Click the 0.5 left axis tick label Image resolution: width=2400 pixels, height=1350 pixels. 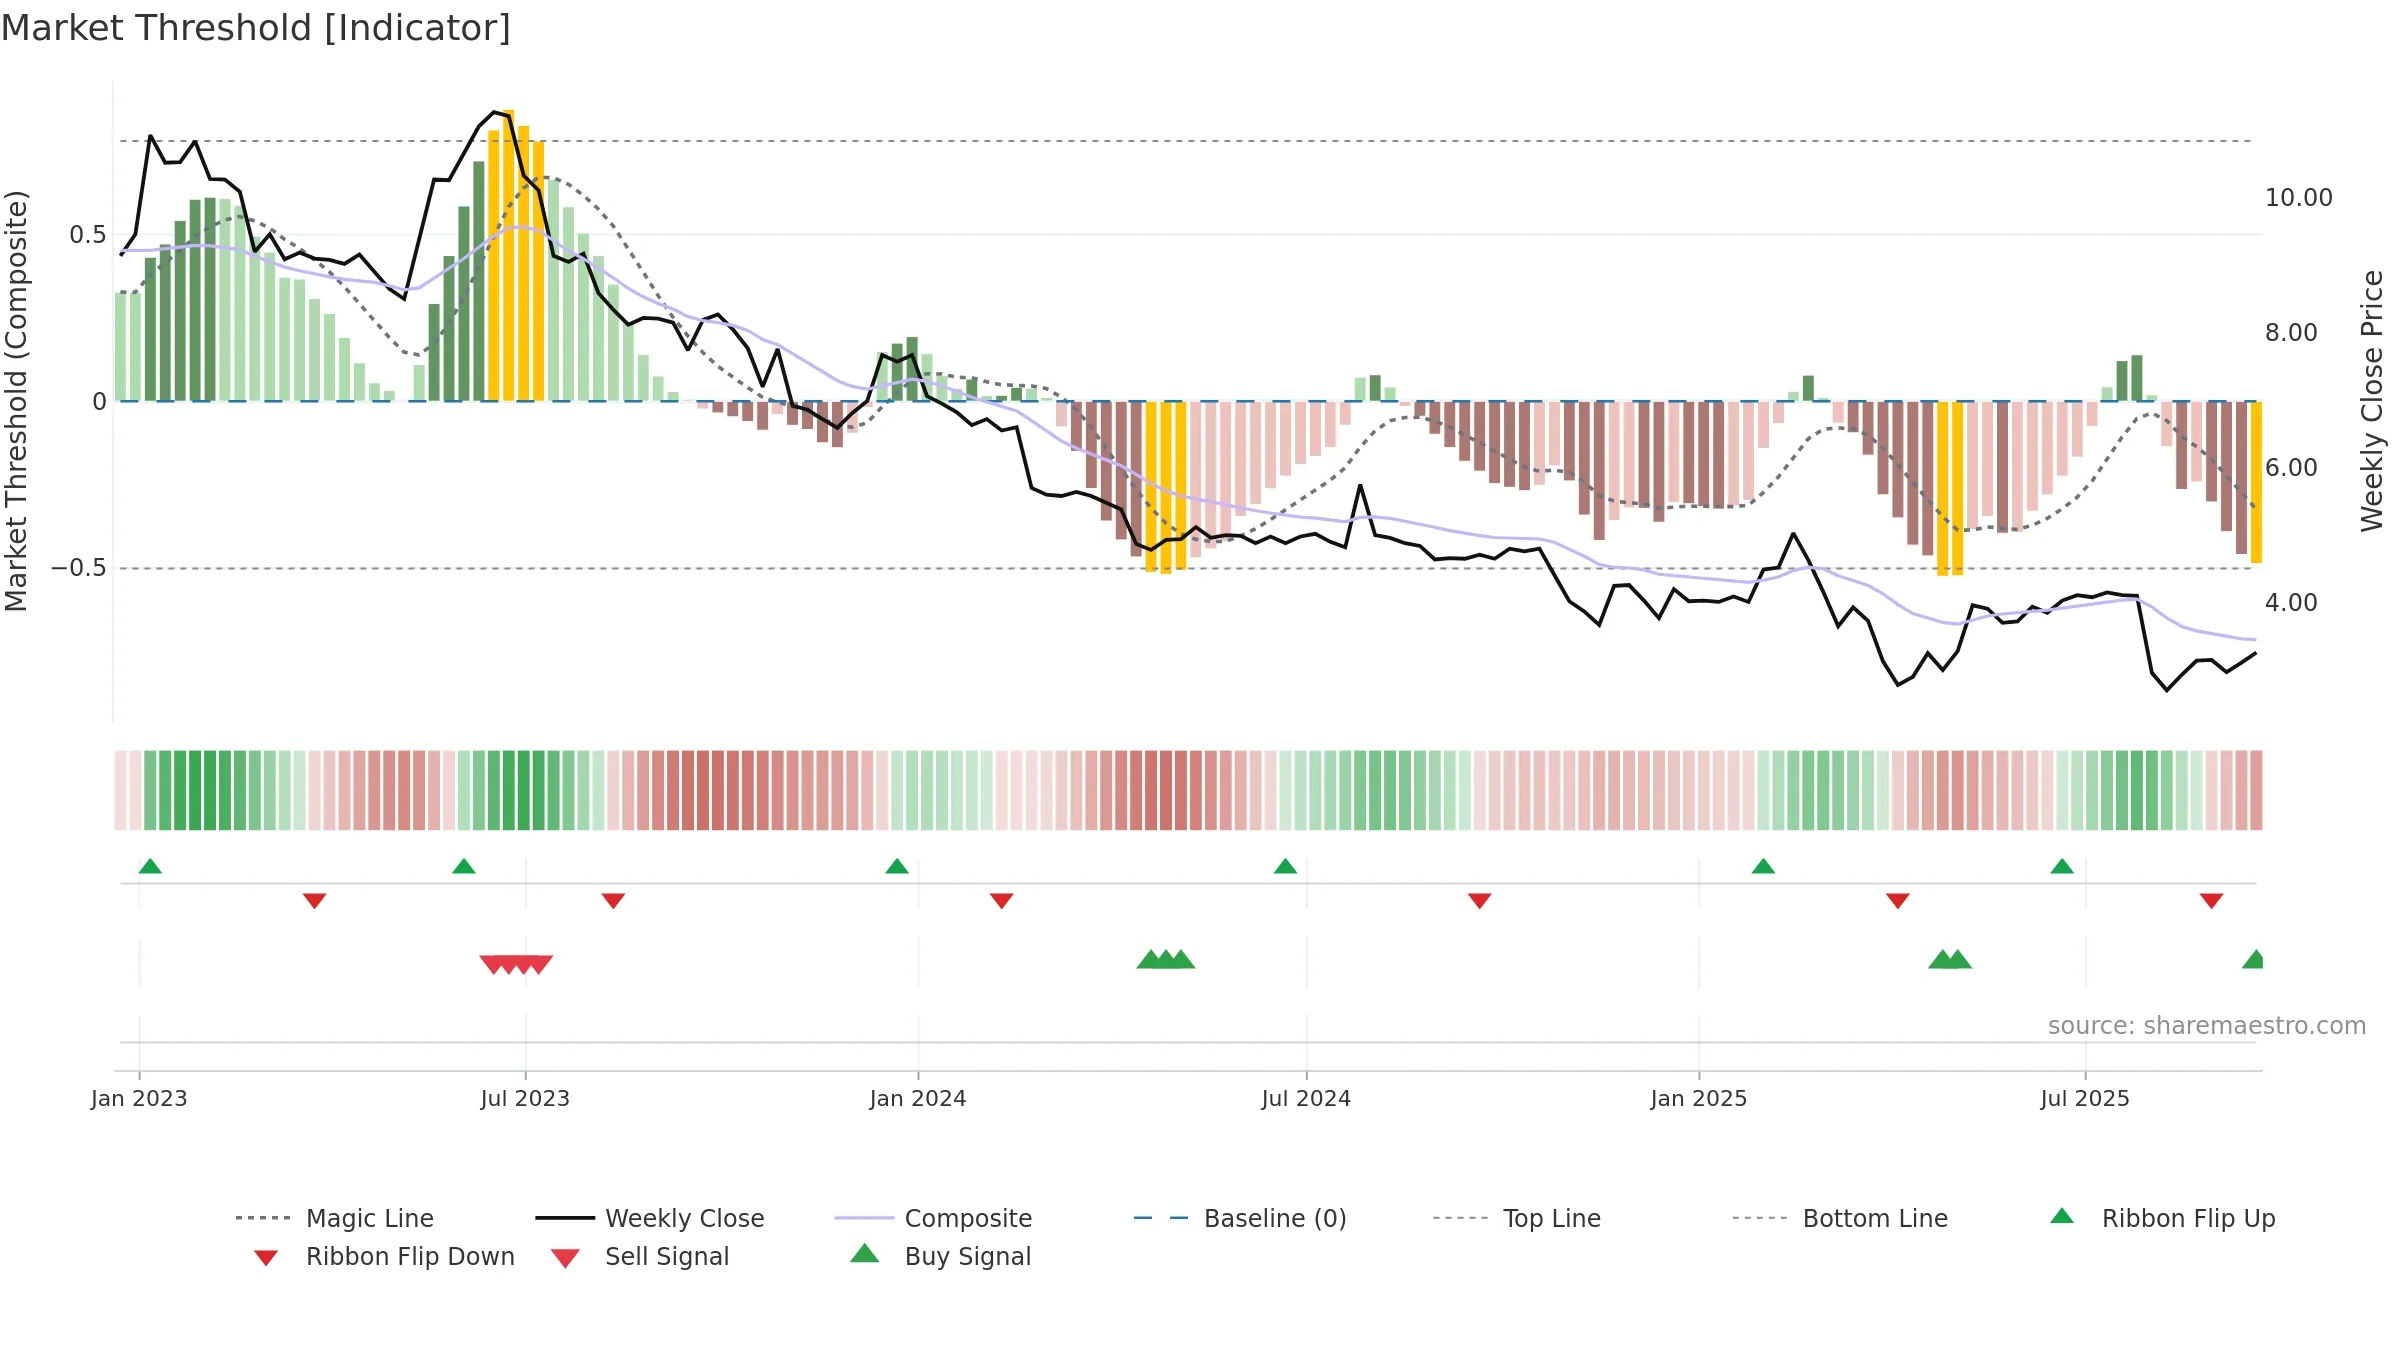88,235
